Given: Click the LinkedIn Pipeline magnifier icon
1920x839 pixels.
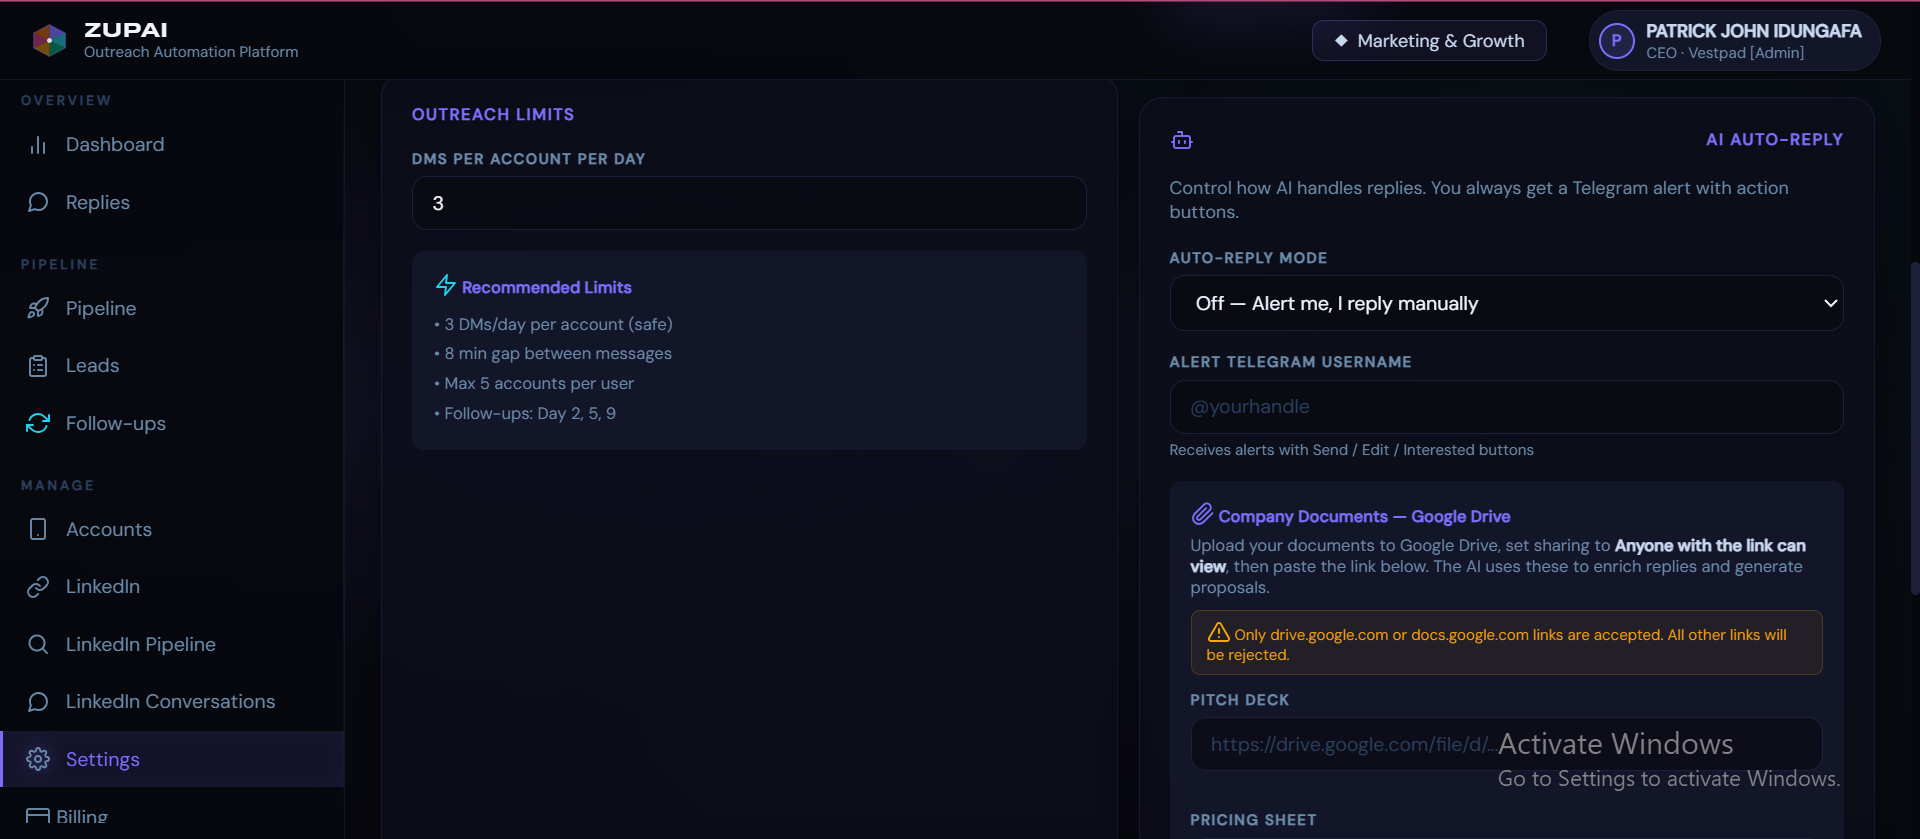Looking at the screenshot, I should pyautogui.click(x=38, y=644).
